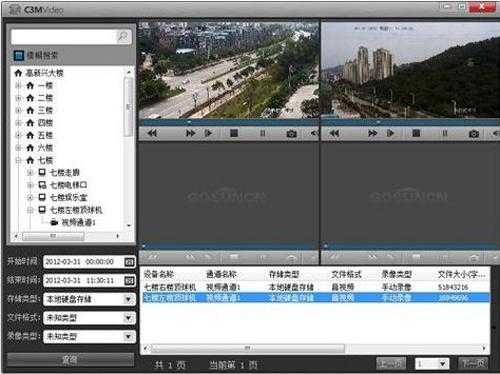Stop playback in the top-right video panel
500x374 pixels.
click(x=416, y=133)
